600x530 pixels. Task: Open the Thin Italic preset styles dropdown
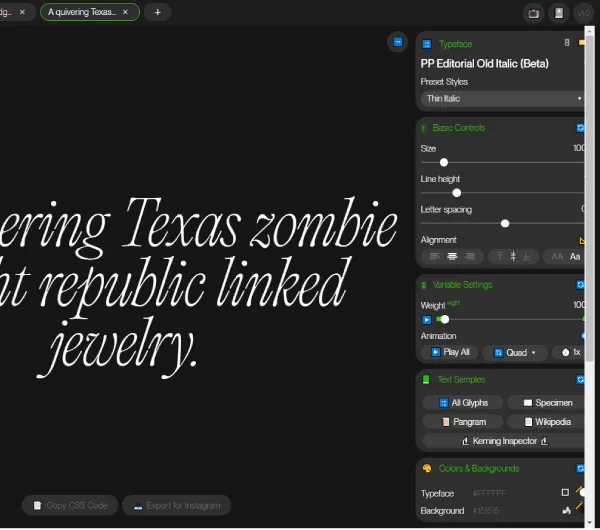point(502,98)
